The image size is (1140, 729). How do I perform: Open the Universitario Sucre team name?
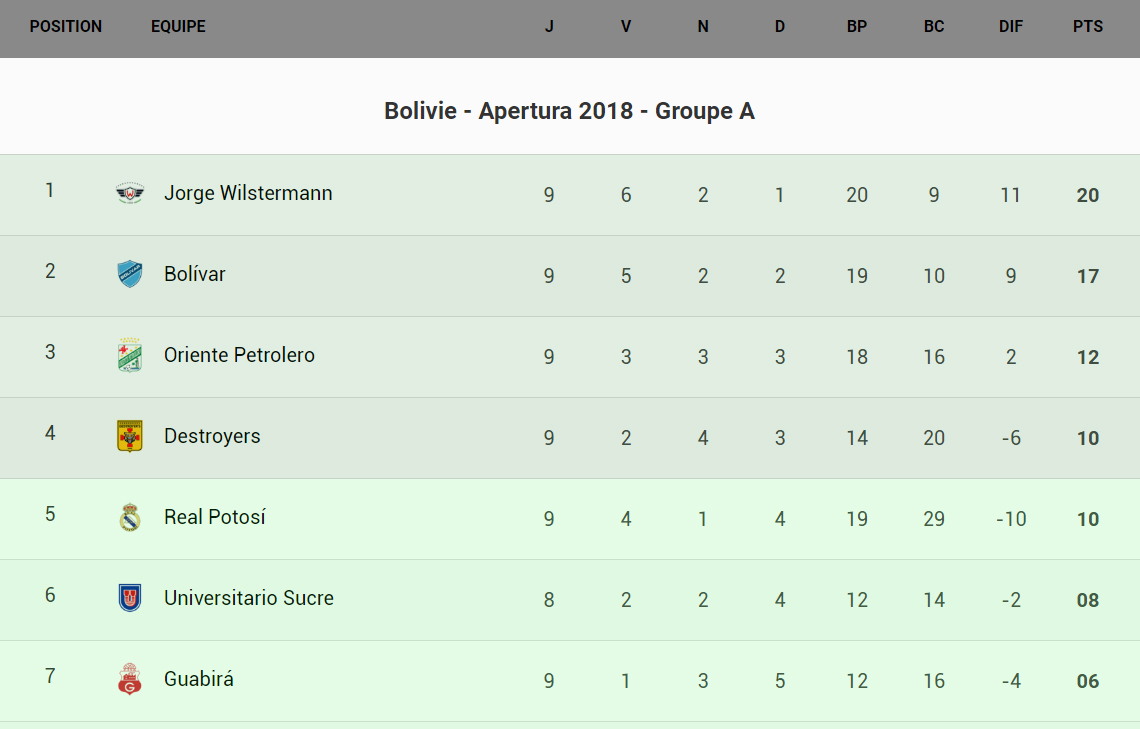[x=249, y=598]
